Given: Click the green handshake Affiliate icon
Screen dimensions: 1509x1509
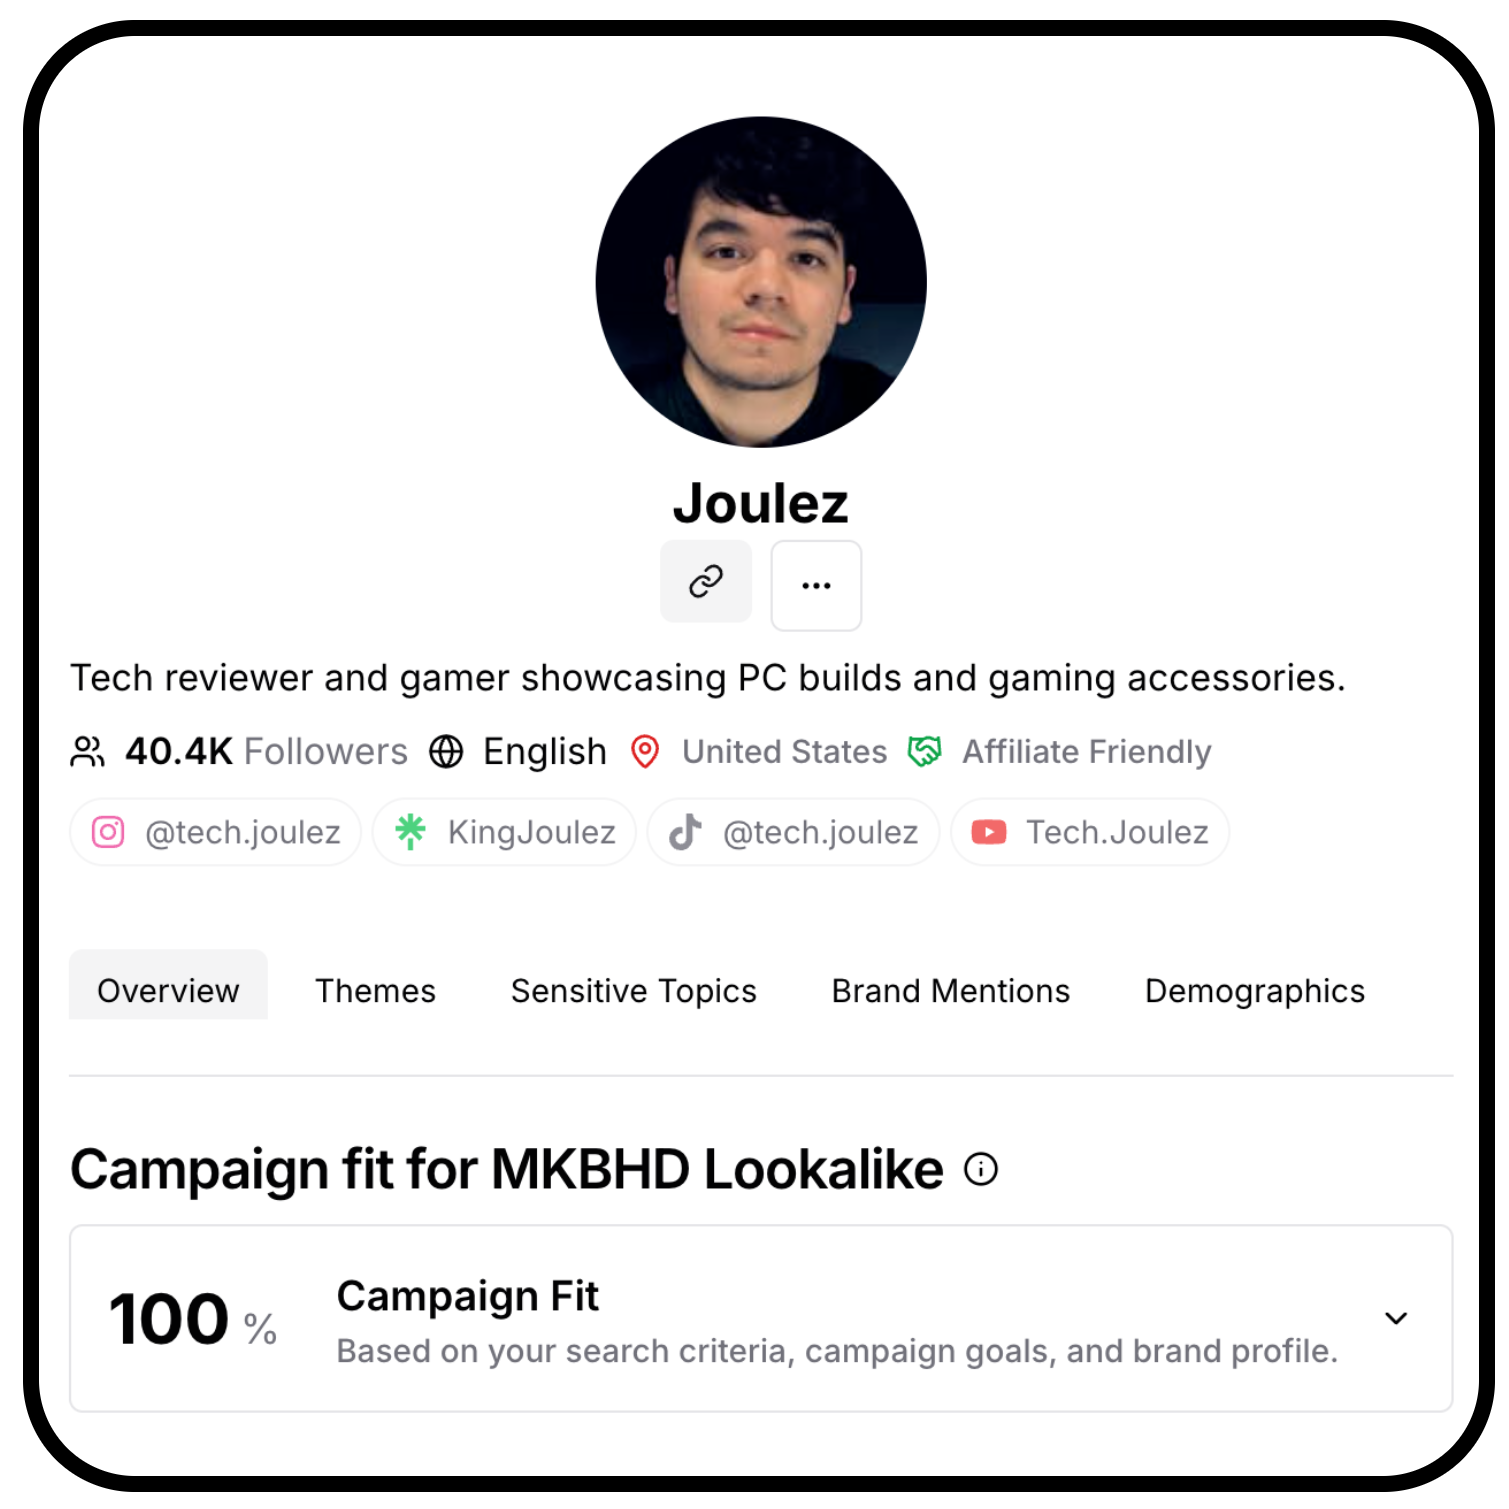Looking at the screenshot, I should [x=924, y=751].
